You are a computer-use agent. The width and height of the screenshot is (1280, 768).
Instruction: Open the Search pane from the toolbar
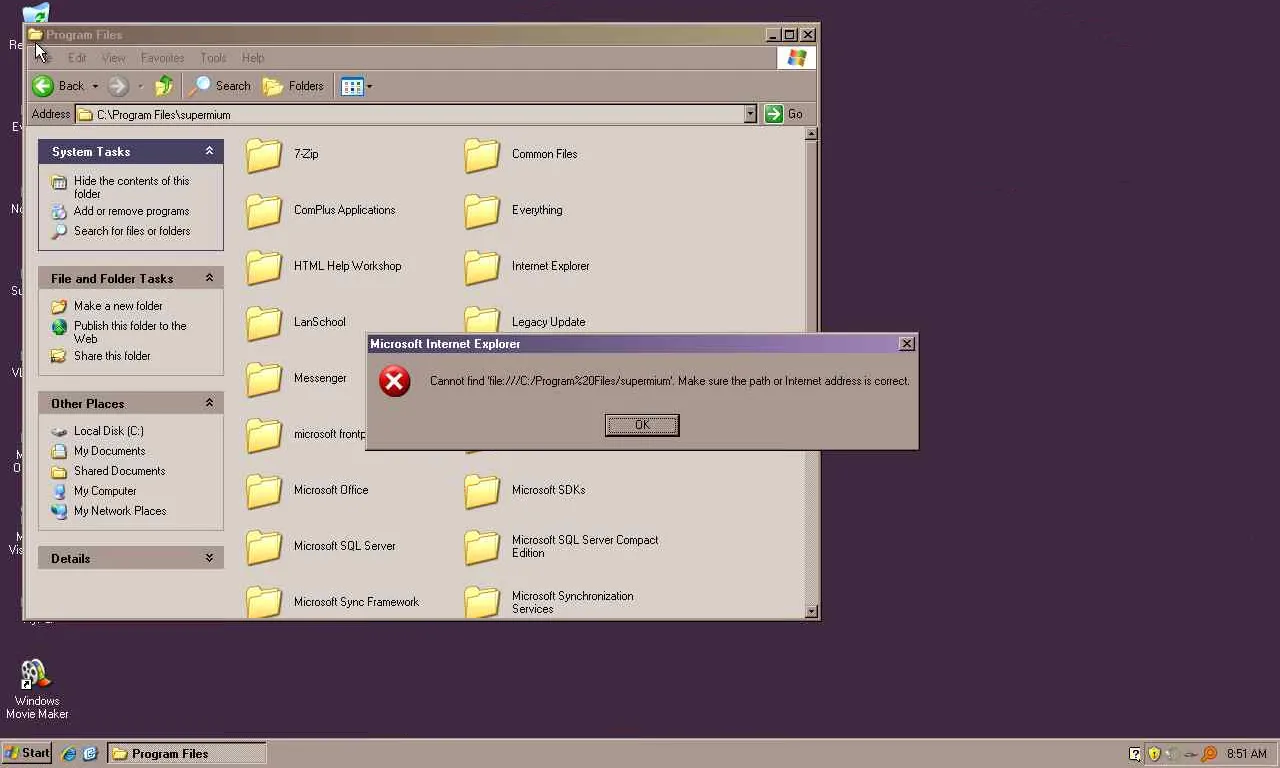pos(220,86)
